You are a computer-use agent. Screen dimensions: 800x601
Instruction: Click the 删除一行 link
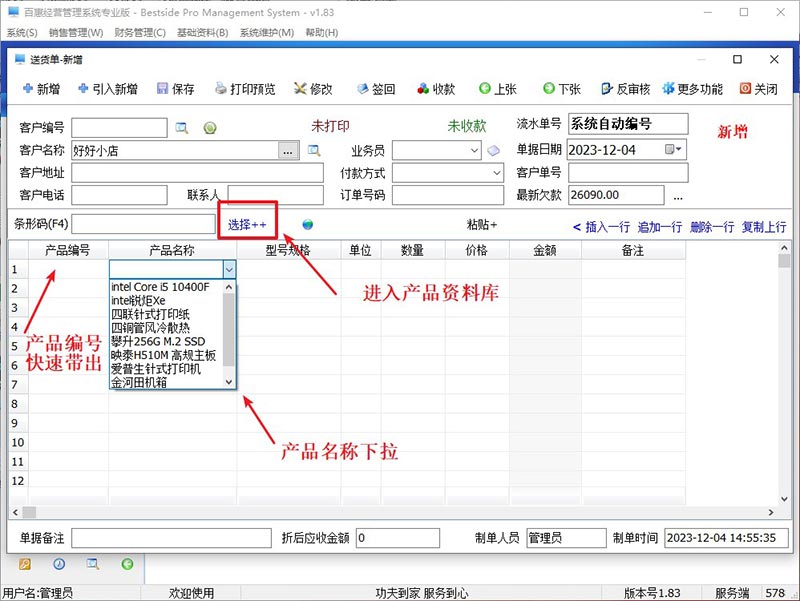click(x=712, y=227)
